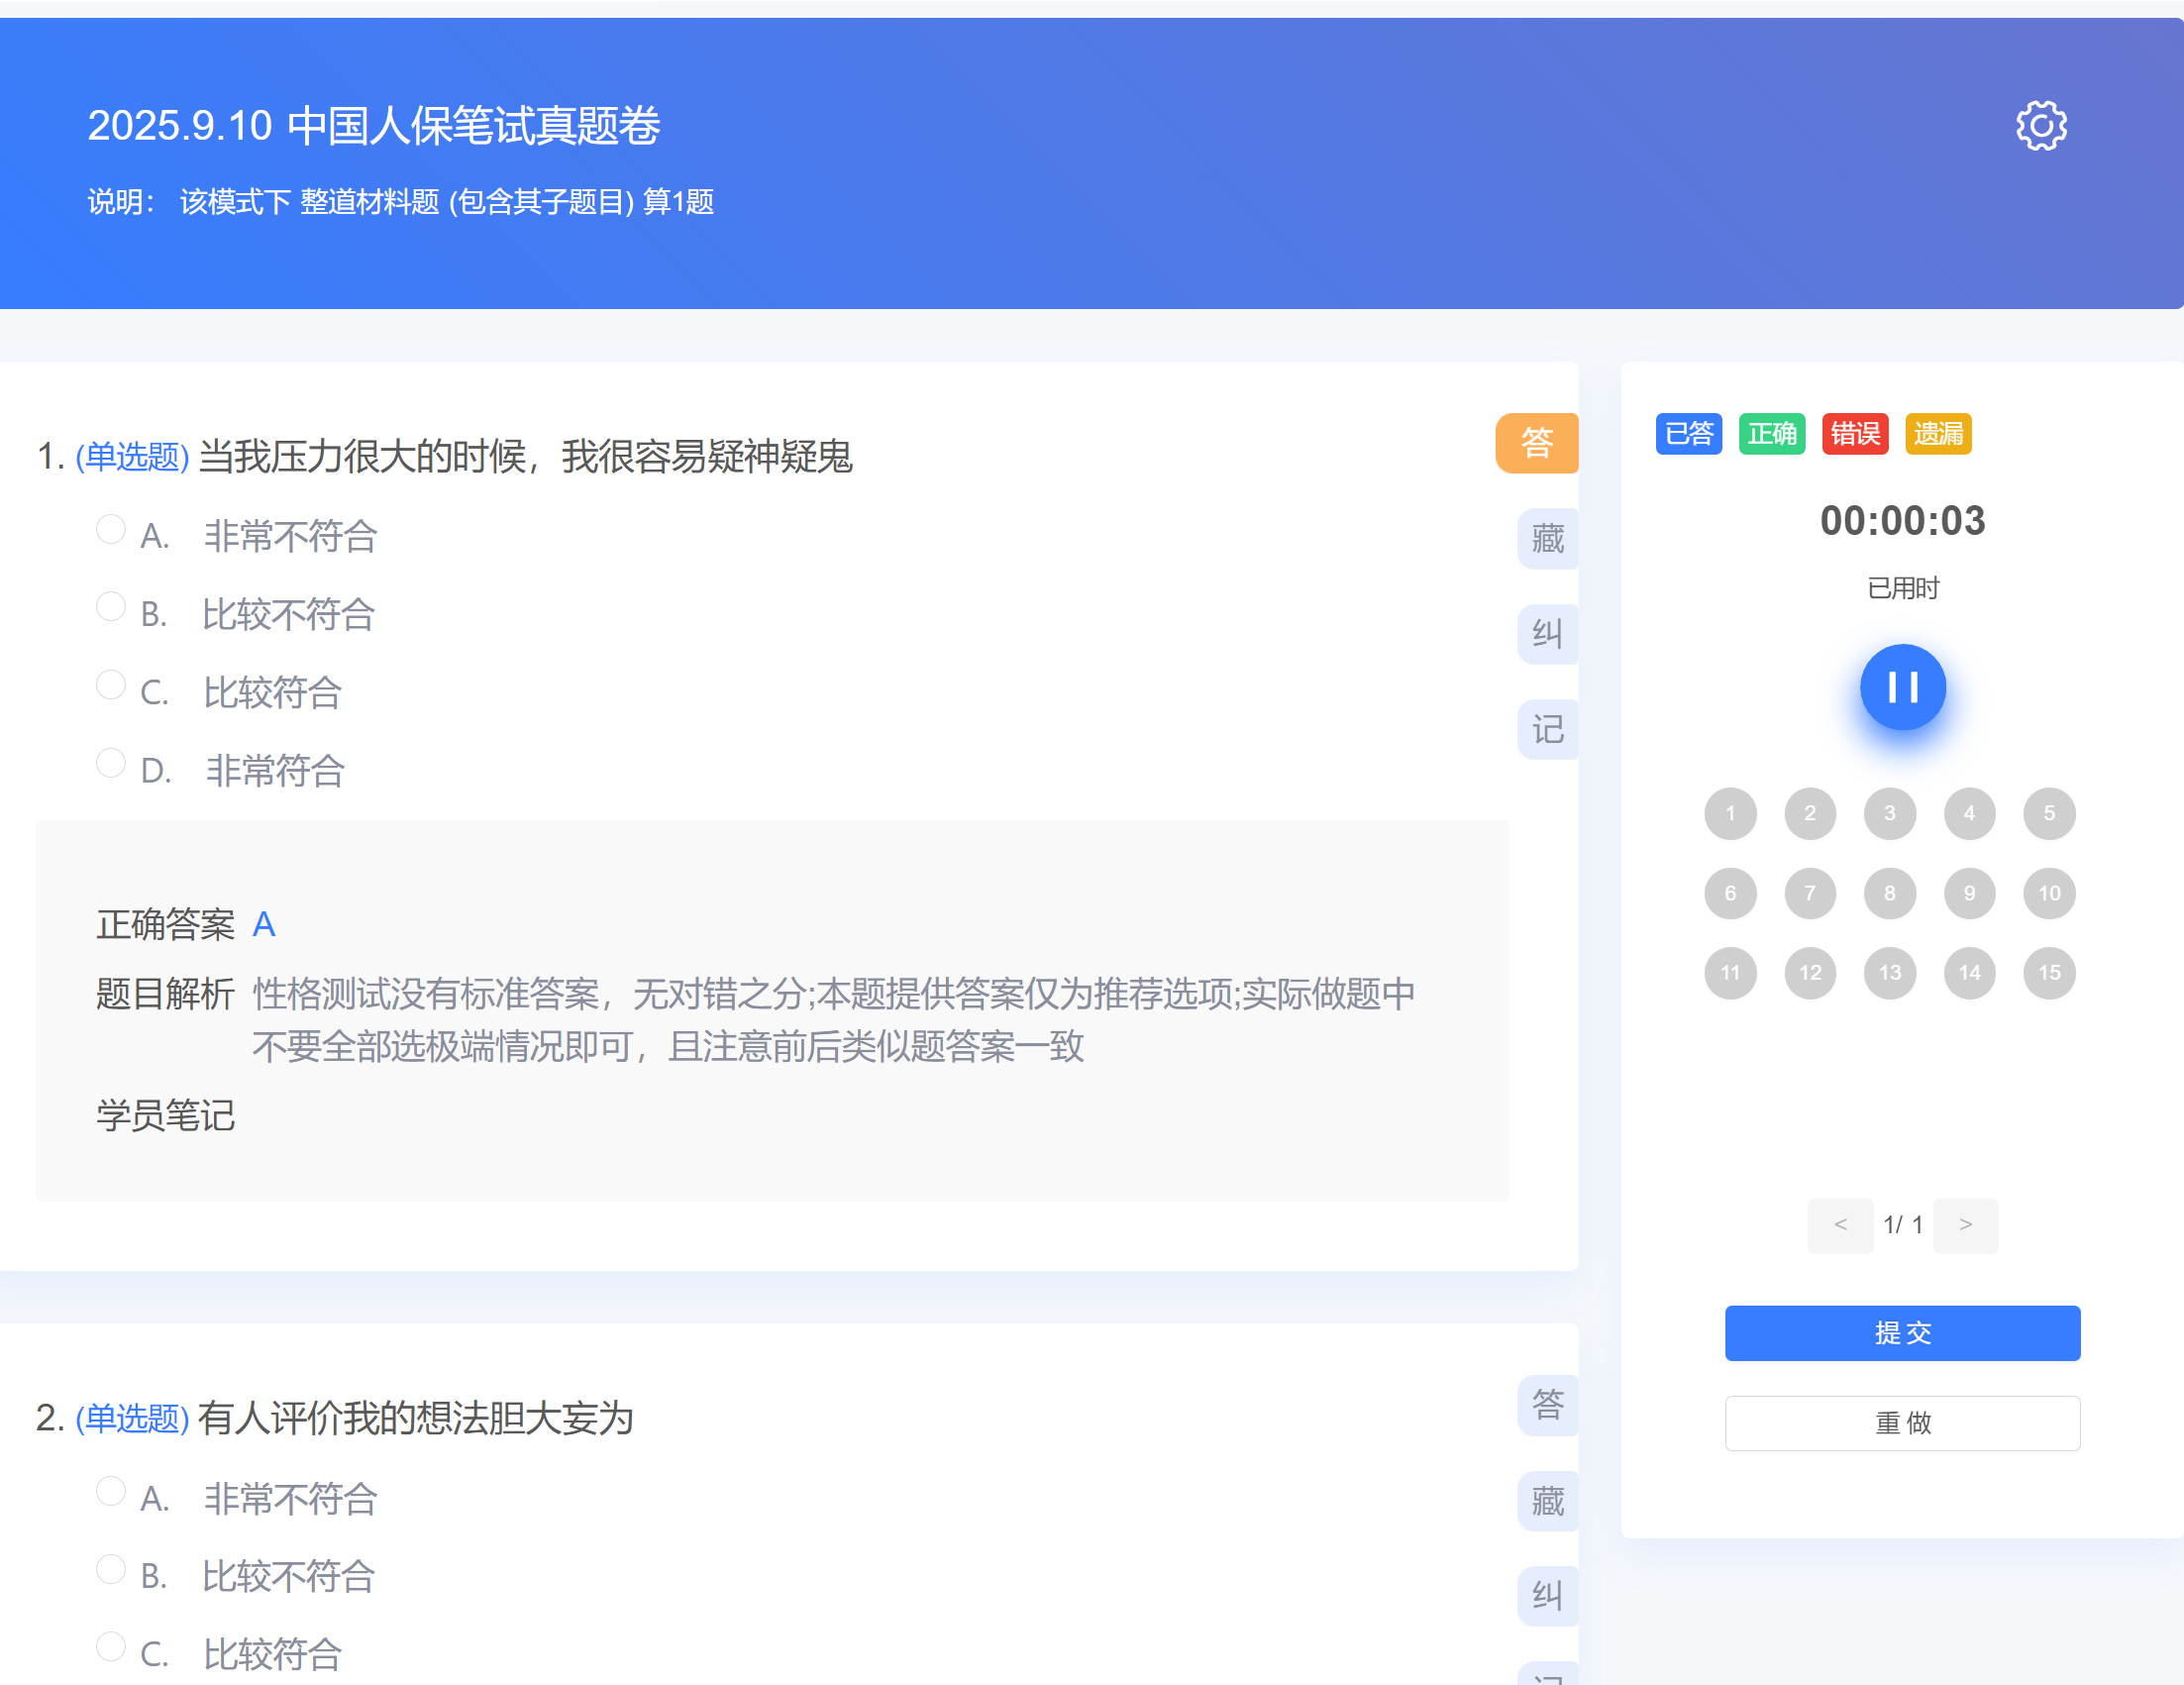Filter by 错误 wrong-answer tag
This screenshot has width=2184, height=1685.
[x=1854, y=434]
